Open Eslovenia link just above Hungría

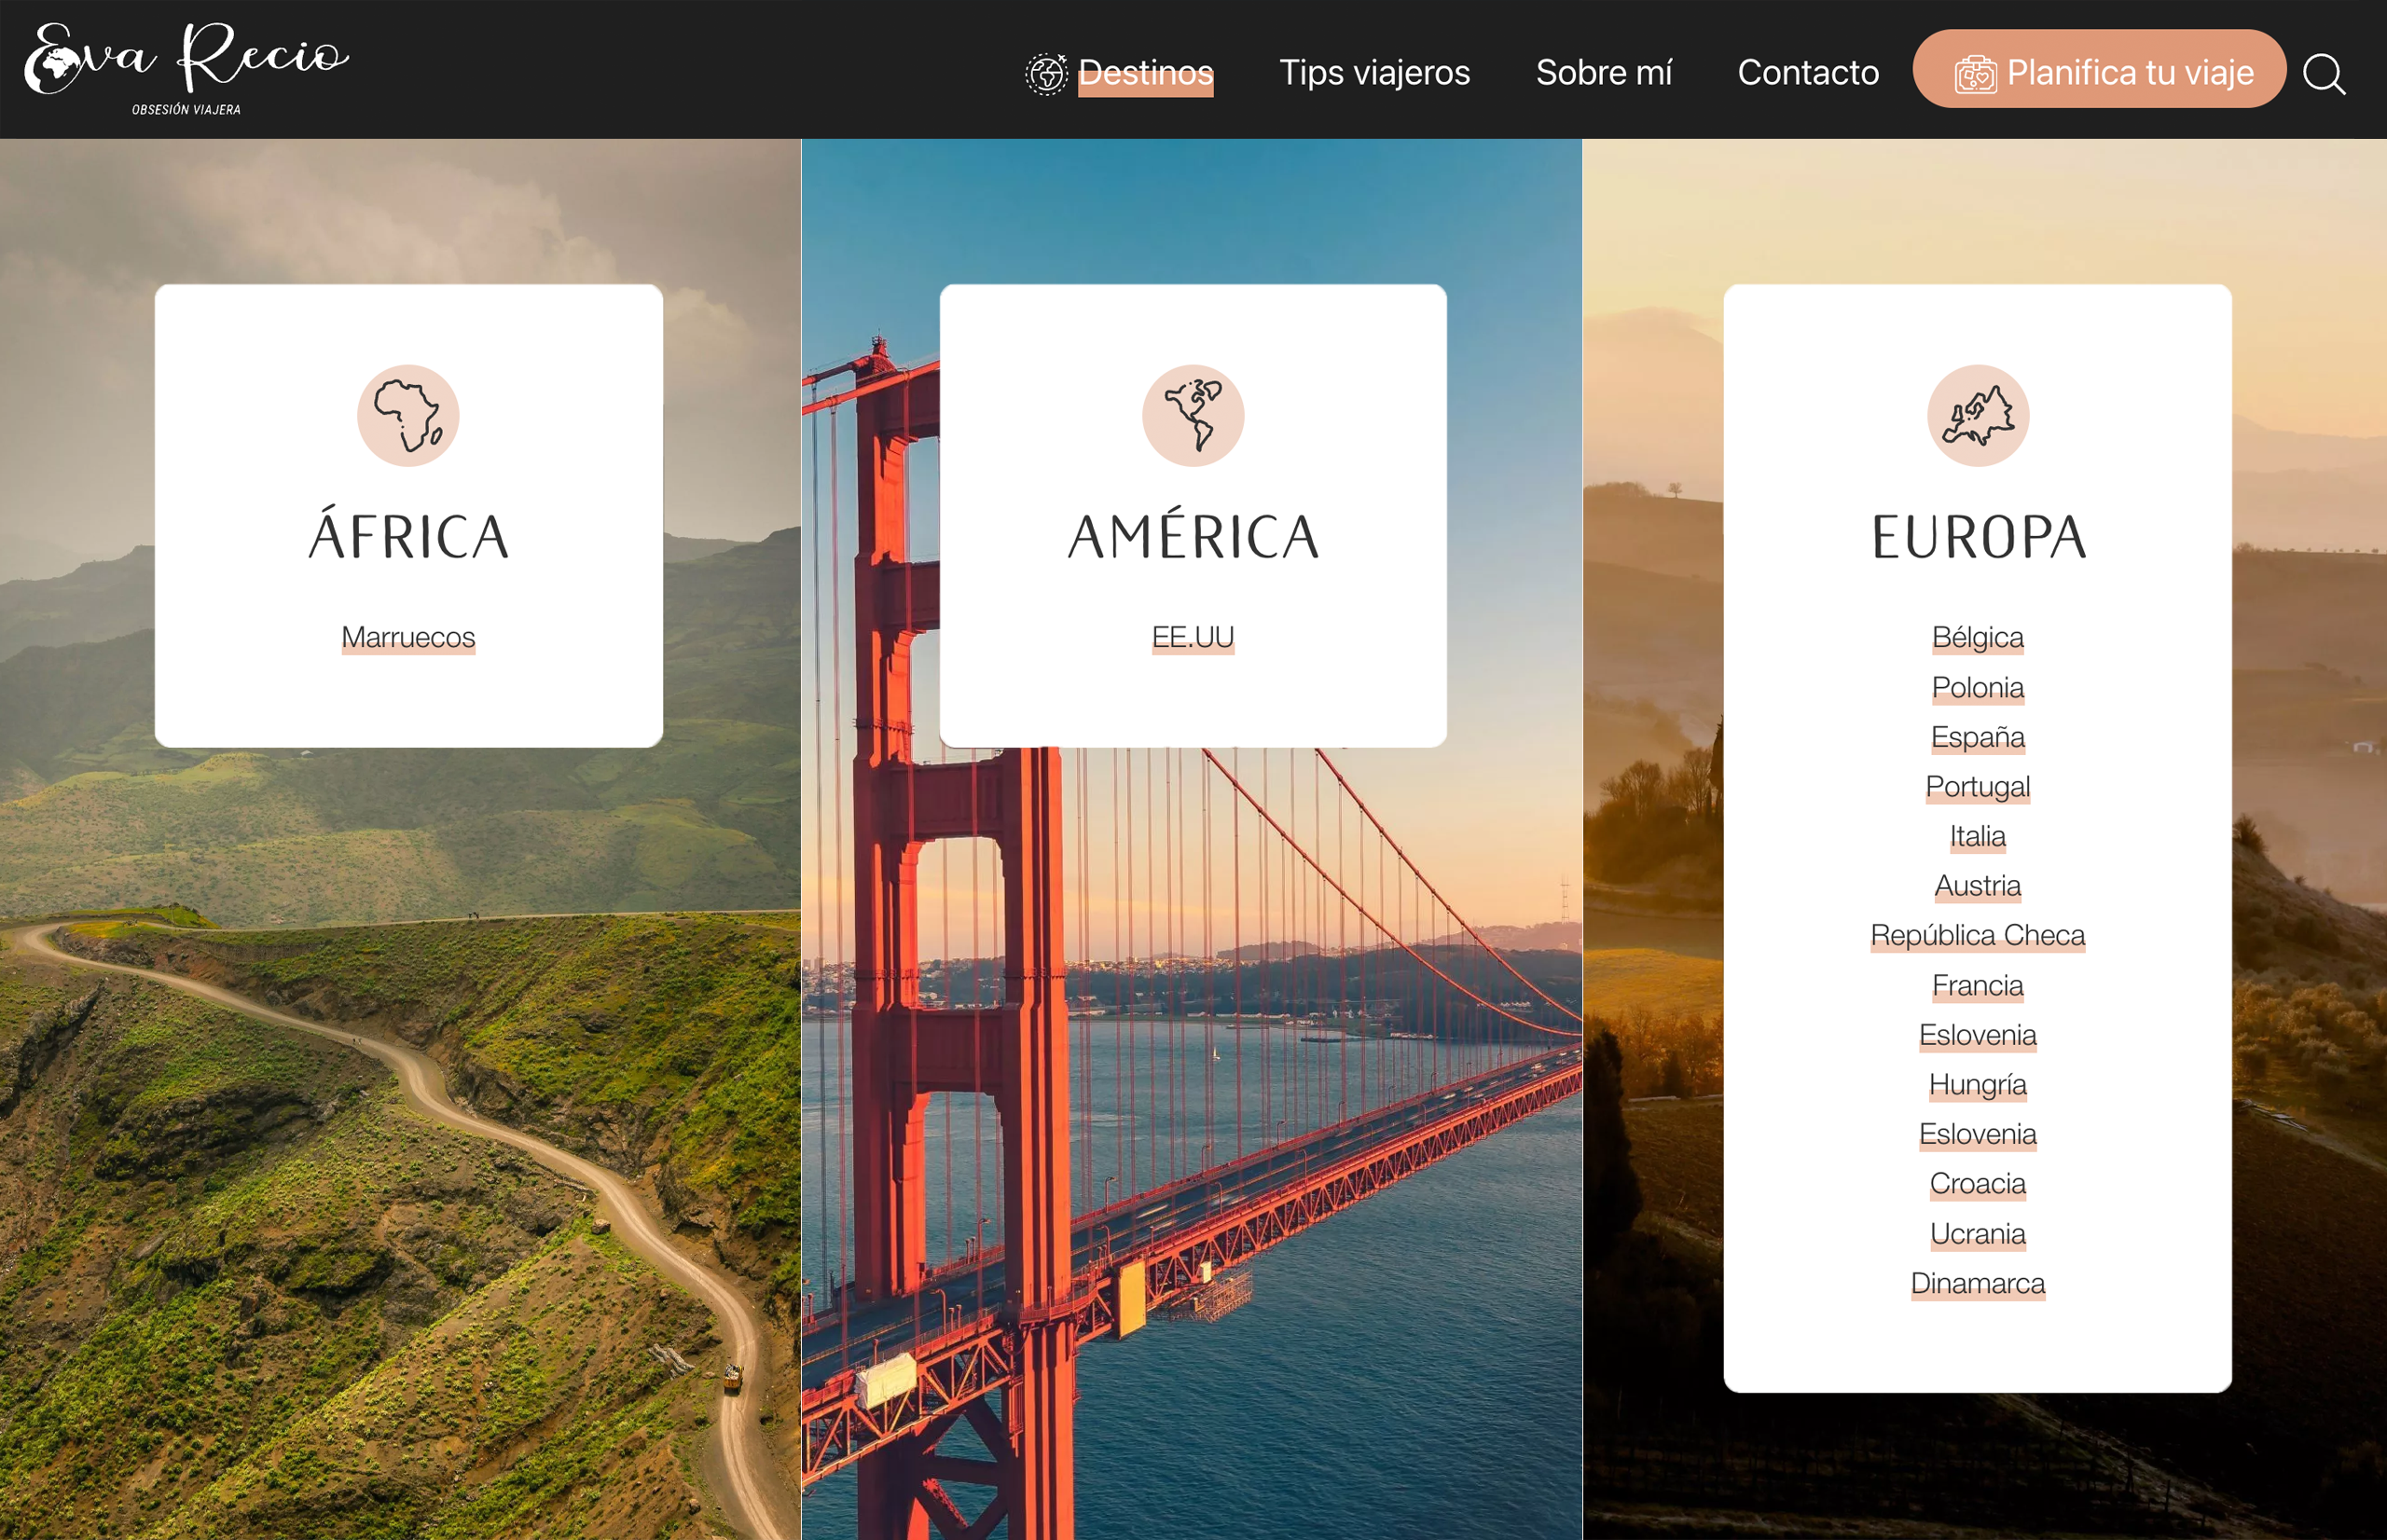pyautogui.click(x=1978, y=1035)
